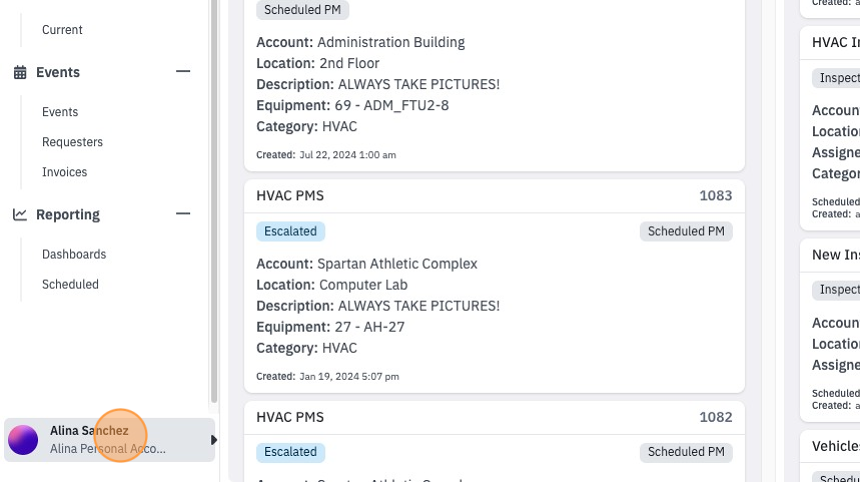Click Scheduled PM tag on order 1082

pos(686,452)
